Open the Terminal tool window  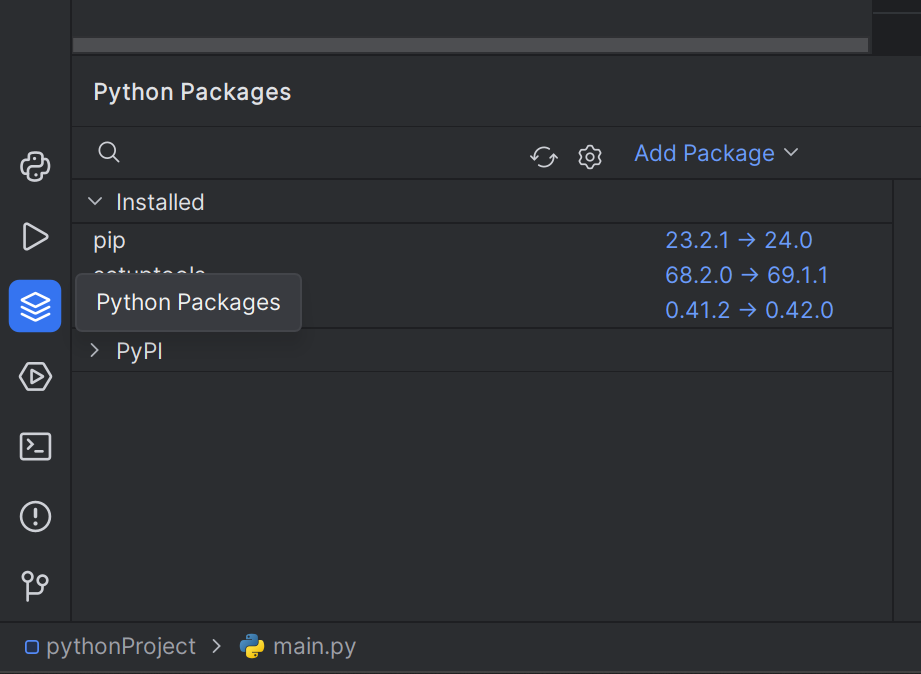[35, 446]
